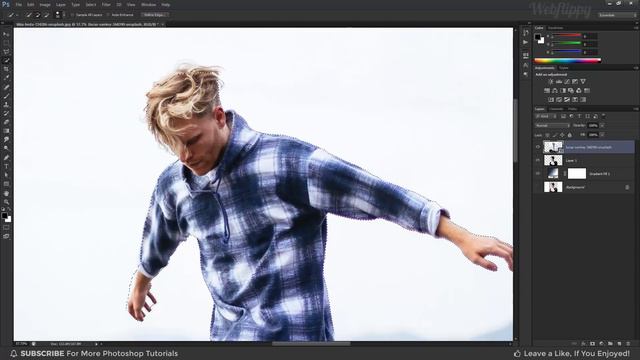The image size is (640, 360).
Task: Open the Select menu
Action: click(91, 5)
